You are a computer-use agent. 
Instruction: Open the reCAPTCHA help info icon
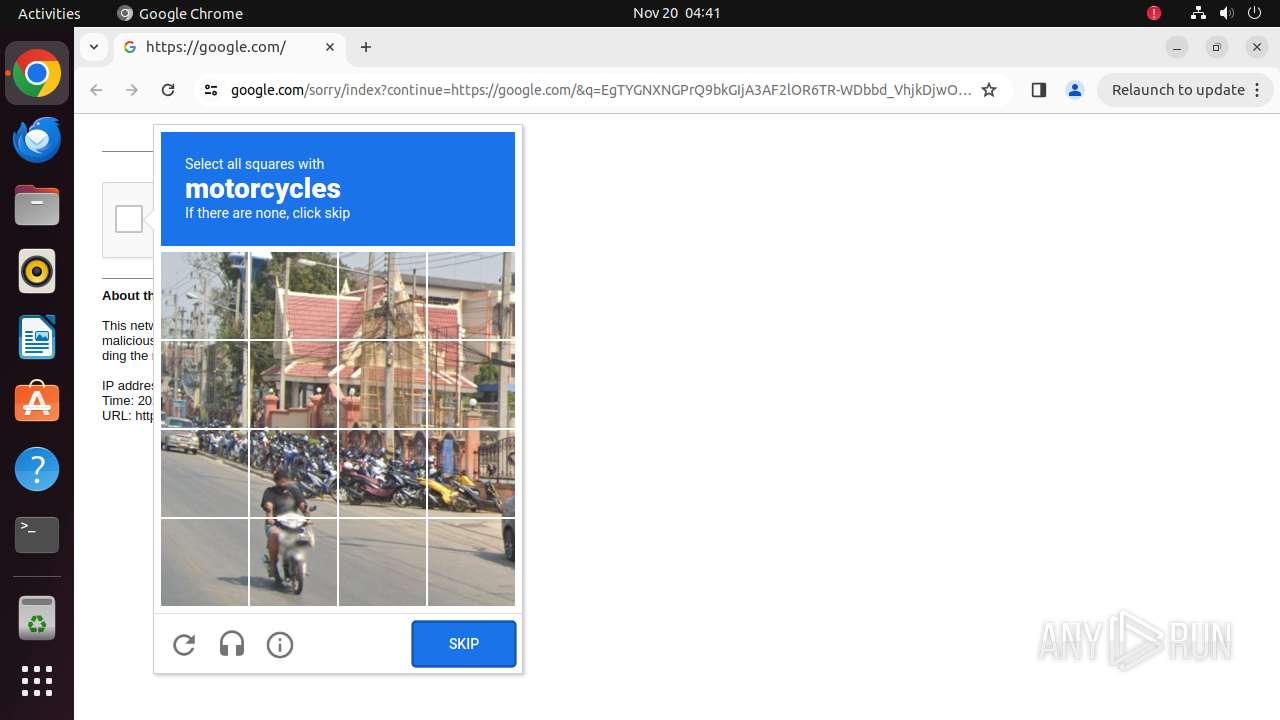[280, 645]
